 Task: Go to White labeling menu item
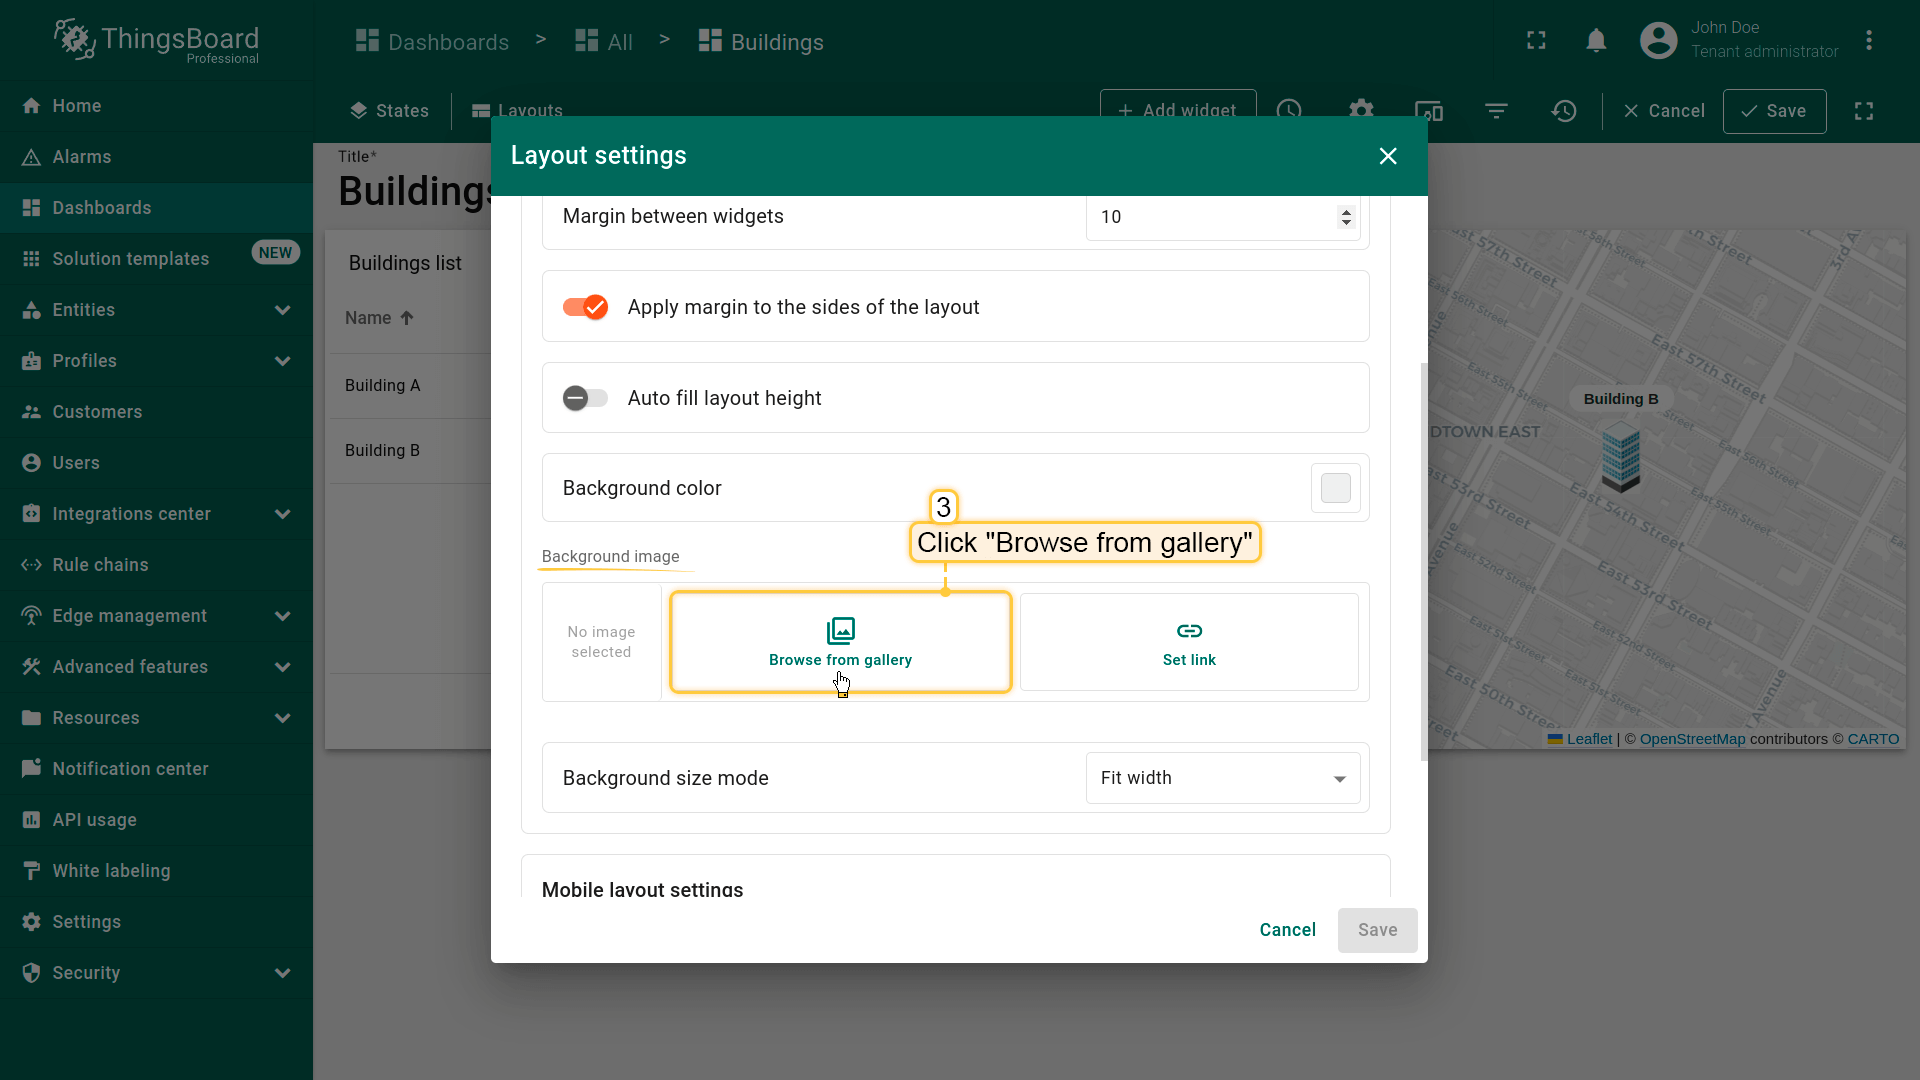point(111,871)
